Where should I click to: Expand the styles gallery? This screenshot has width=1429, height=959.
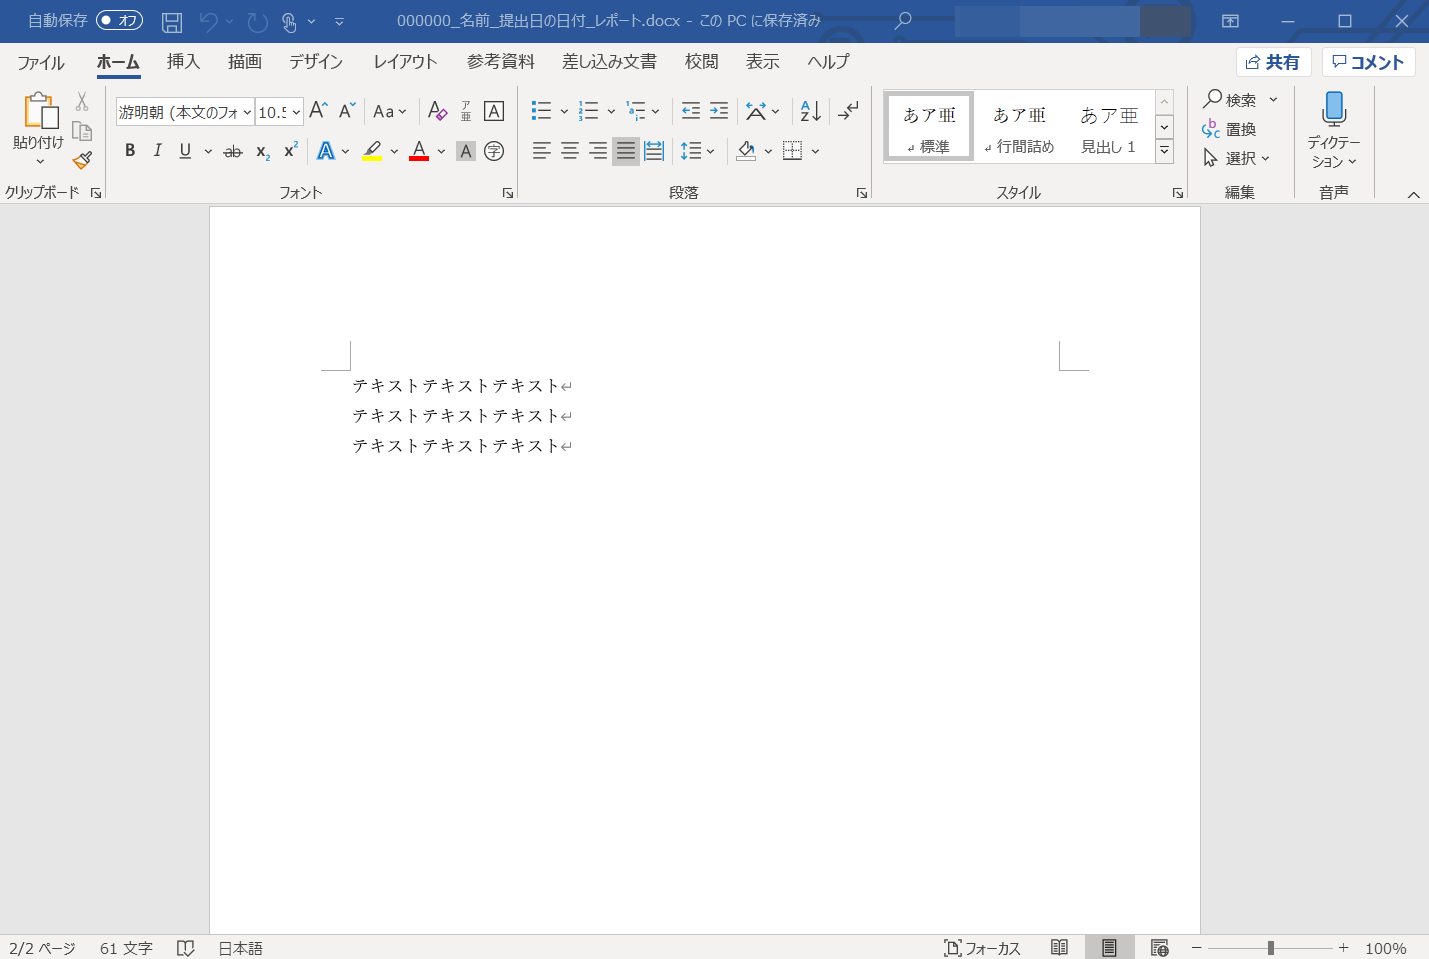[1164, 151]
